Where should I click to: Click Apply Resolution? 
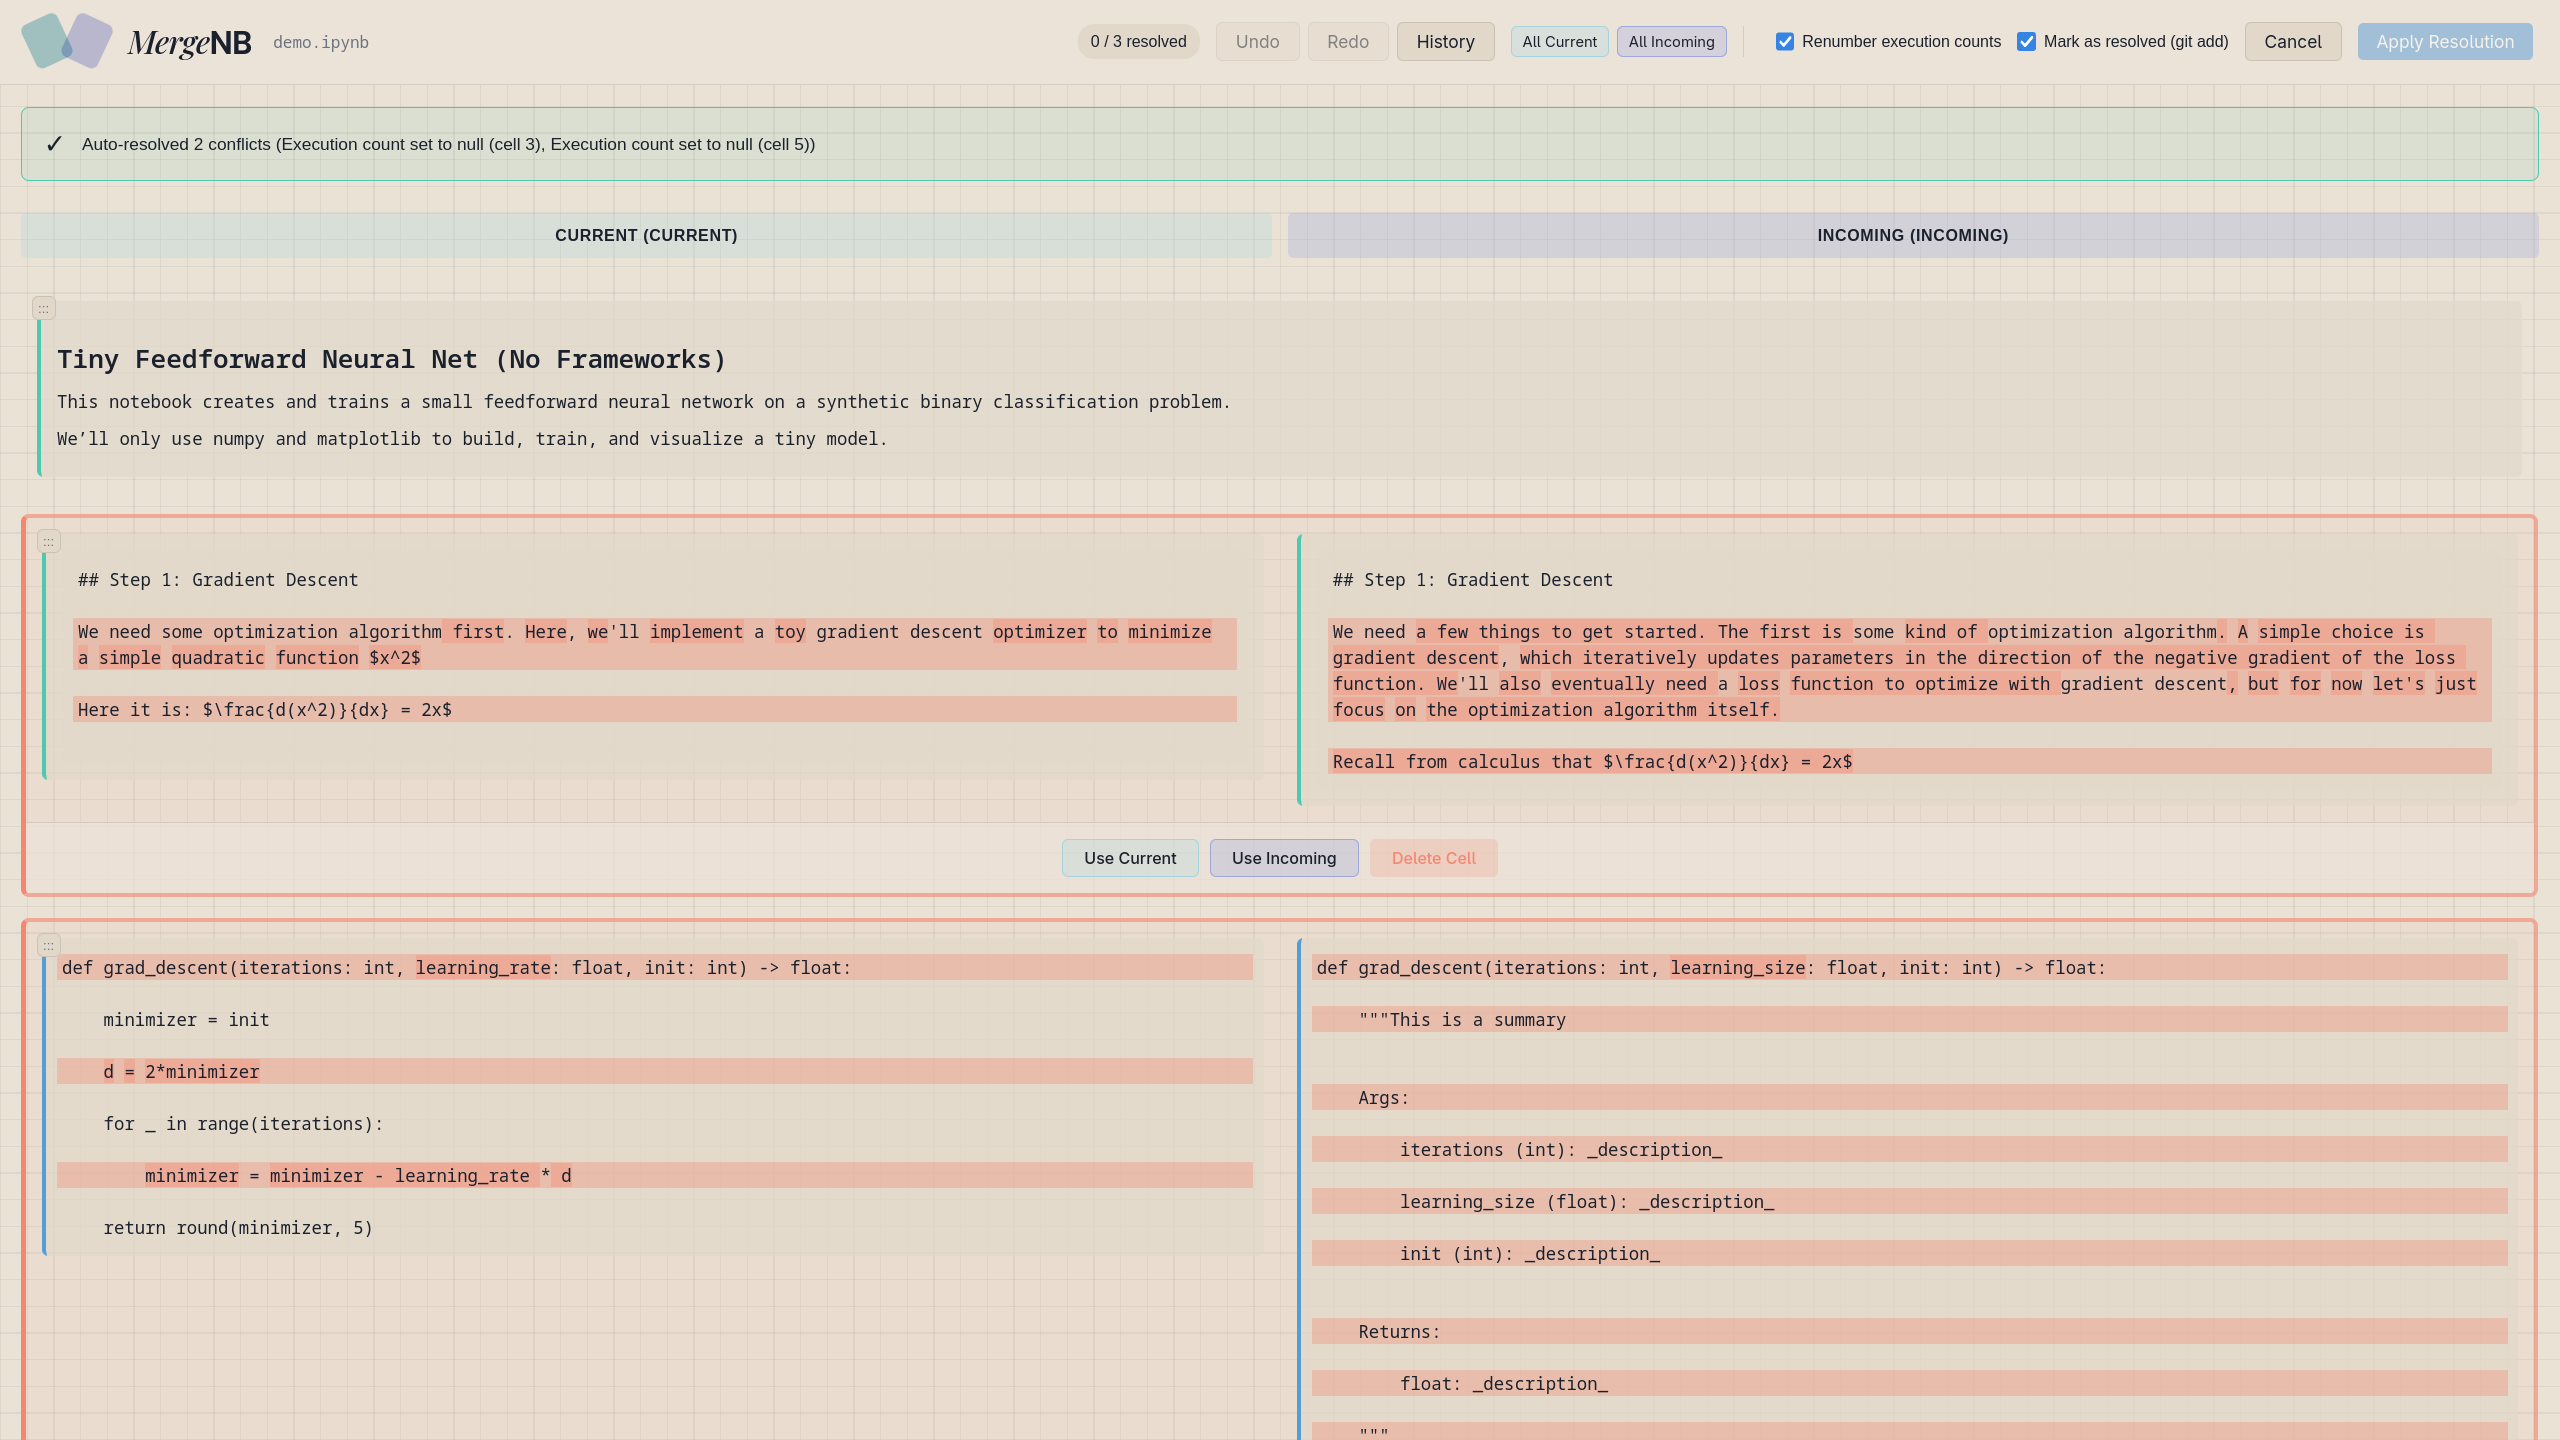pyautogui.click(x=2444, y=42)
